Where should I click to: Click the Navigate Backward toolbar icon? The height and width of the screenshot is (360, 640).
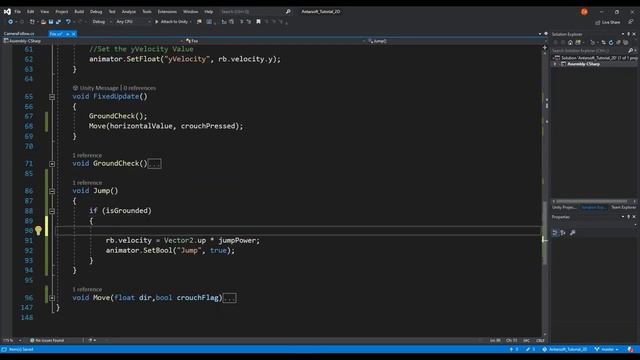pyautogui.click(x=10, y=22)
